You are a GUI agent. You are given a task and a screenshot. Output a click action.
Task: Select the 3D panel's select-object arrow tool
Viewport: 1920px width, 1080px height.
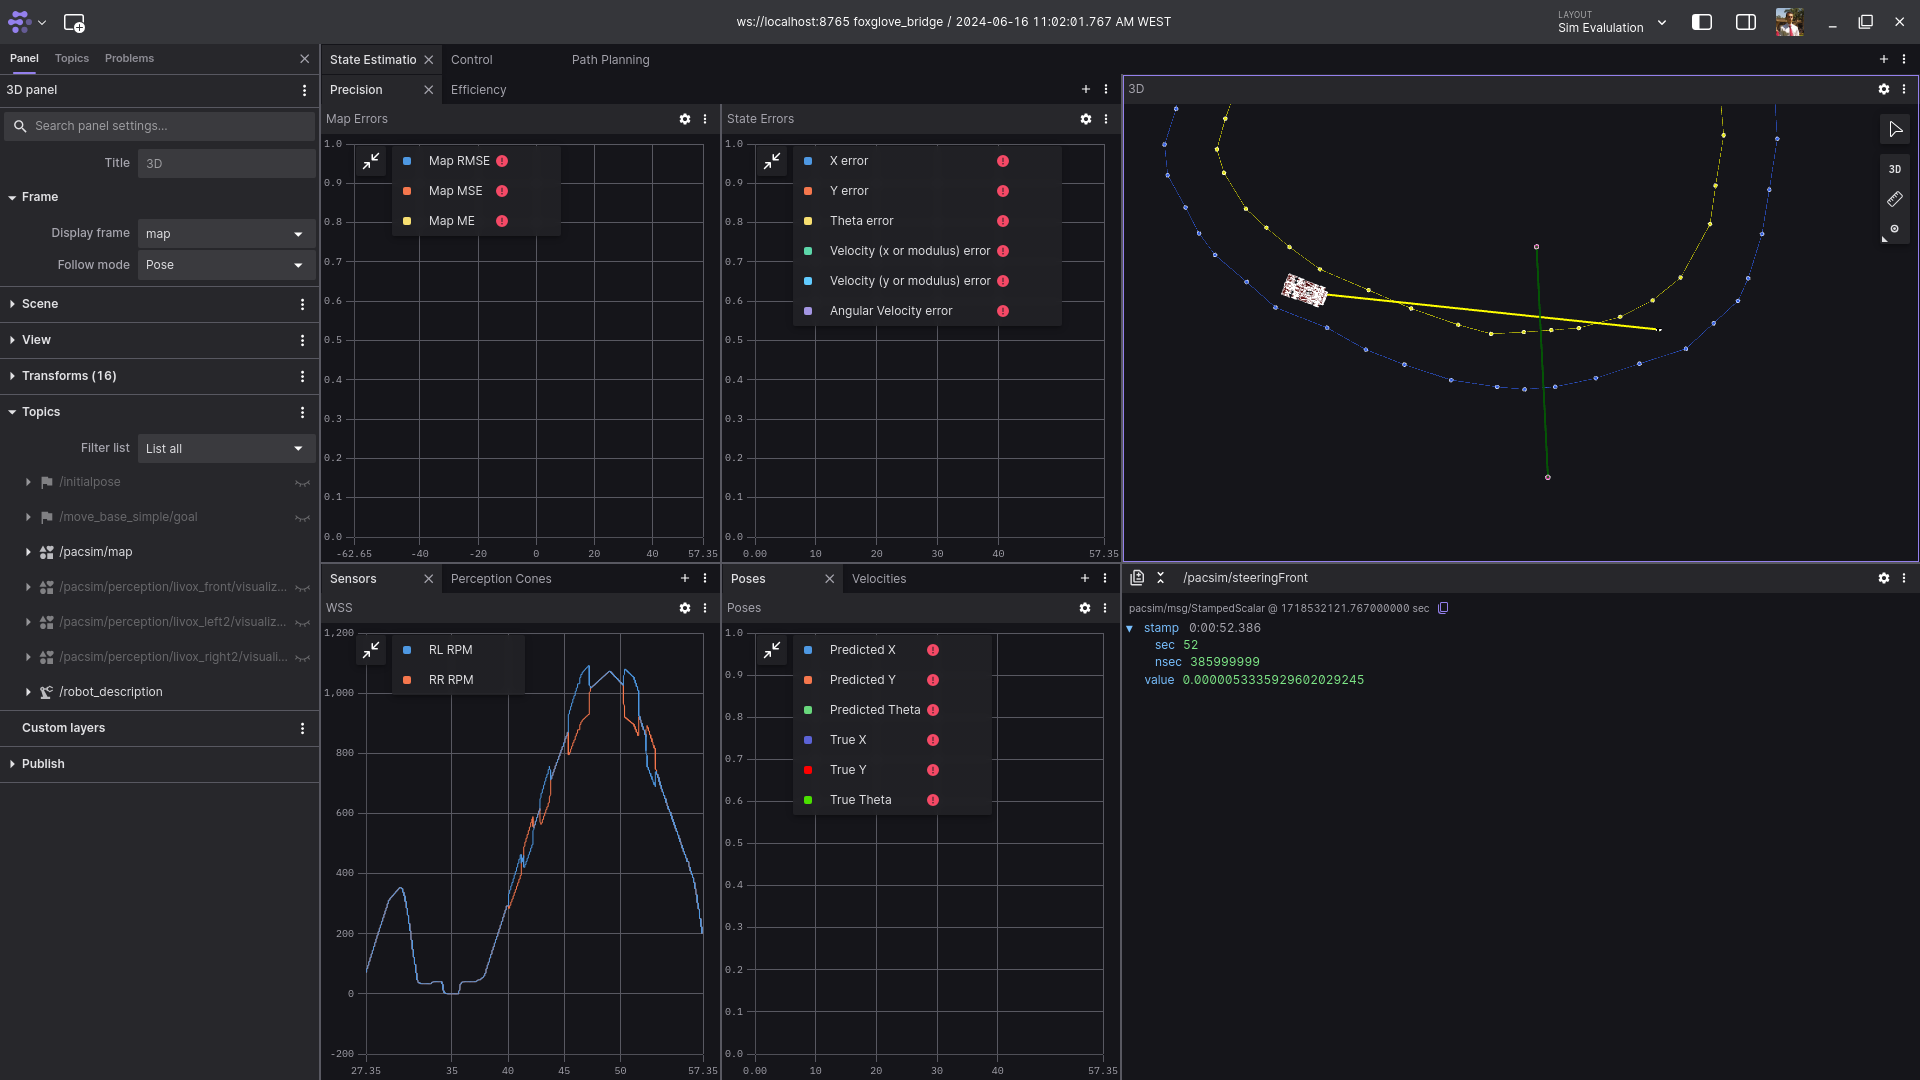pyautogui.click(x=1895, y=129)
